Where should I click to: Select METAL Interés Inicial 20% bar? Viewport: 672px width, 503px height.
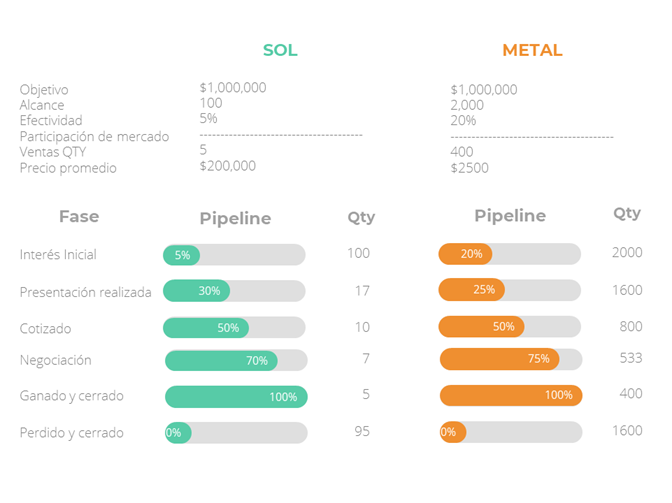509,254
